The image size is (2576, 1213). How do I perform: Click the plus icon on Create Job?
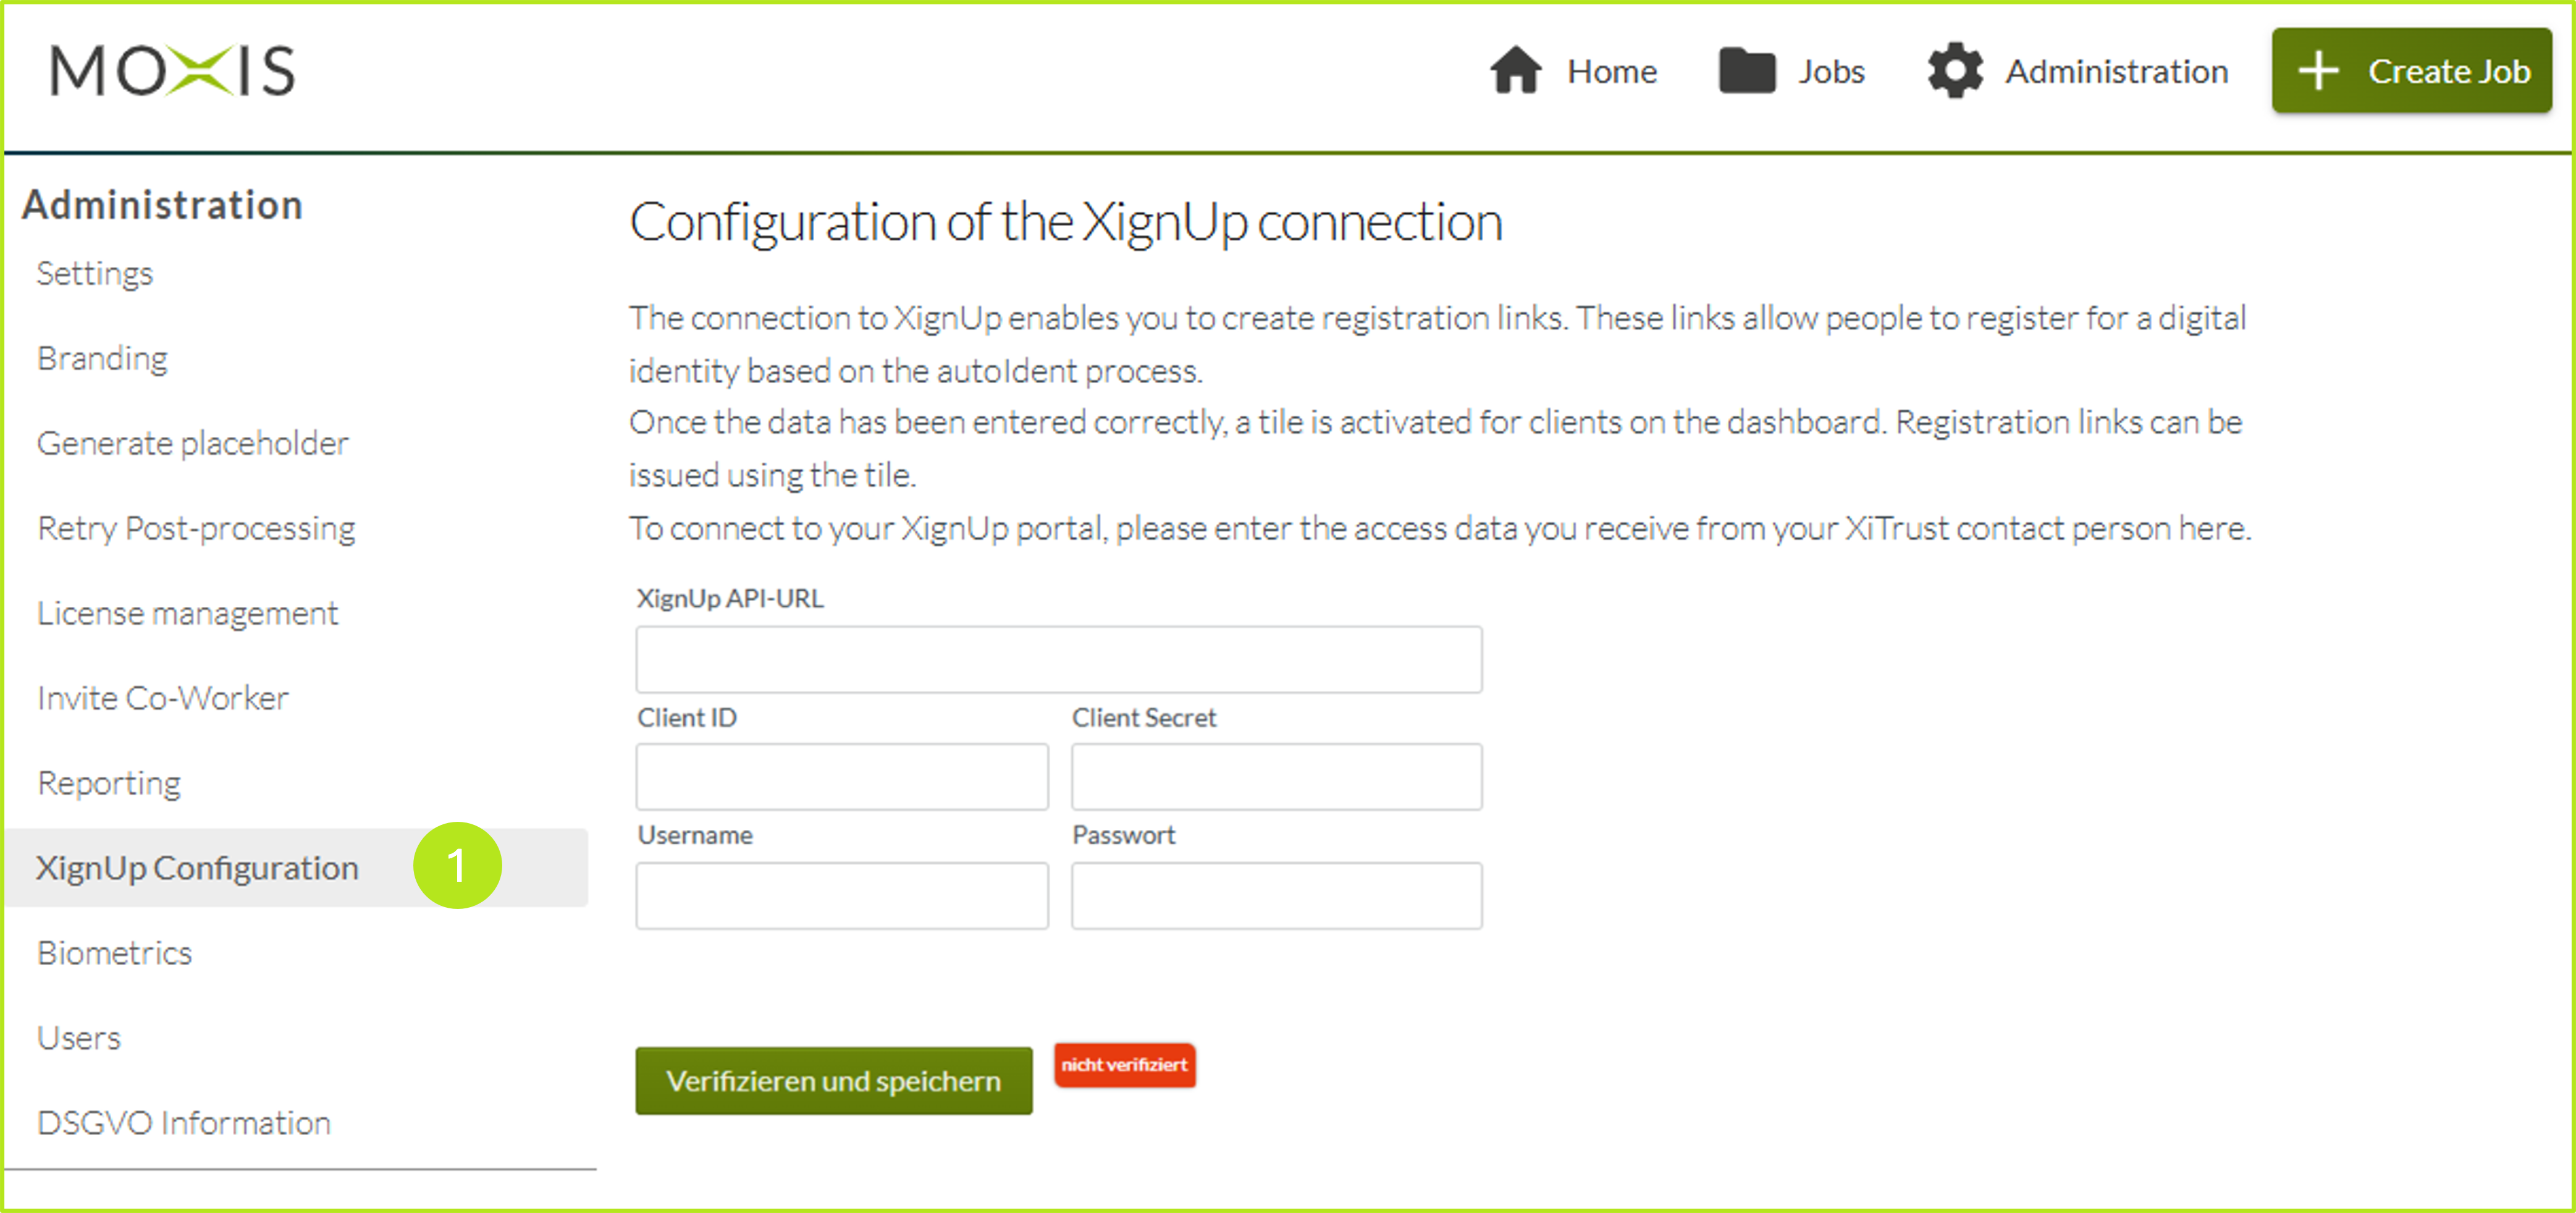click(2317, 71)
